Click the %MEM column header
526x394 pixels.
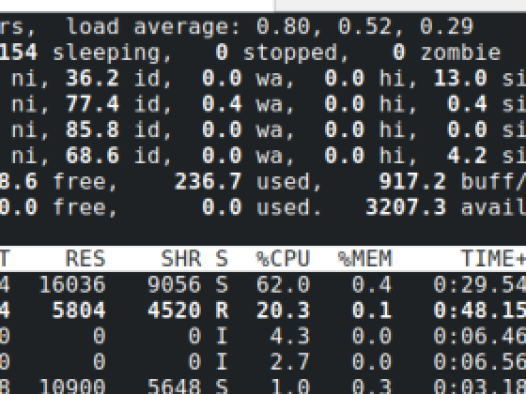pyautogui.click(x=365, y=259)
